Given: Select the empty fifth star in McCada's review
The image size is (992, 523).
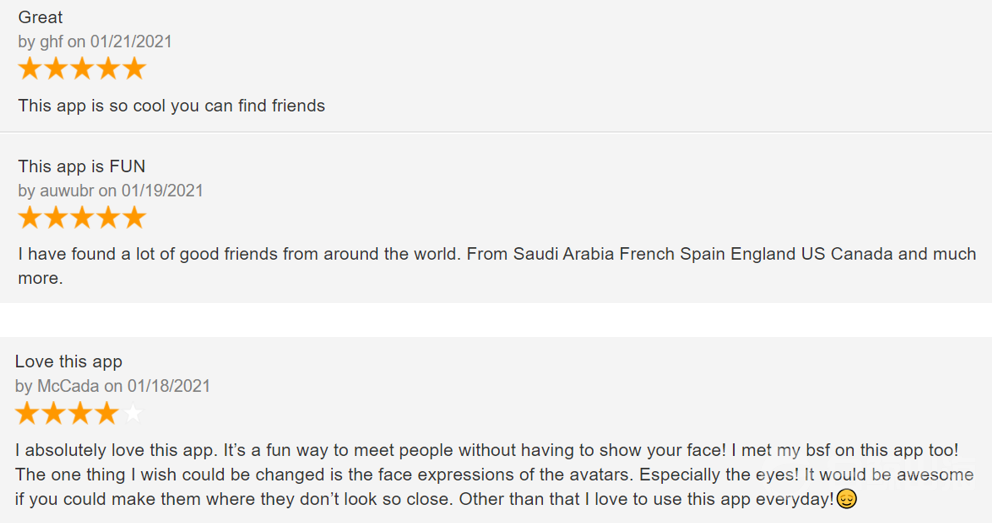Looking at the screenshot, I should click(131, 412).
